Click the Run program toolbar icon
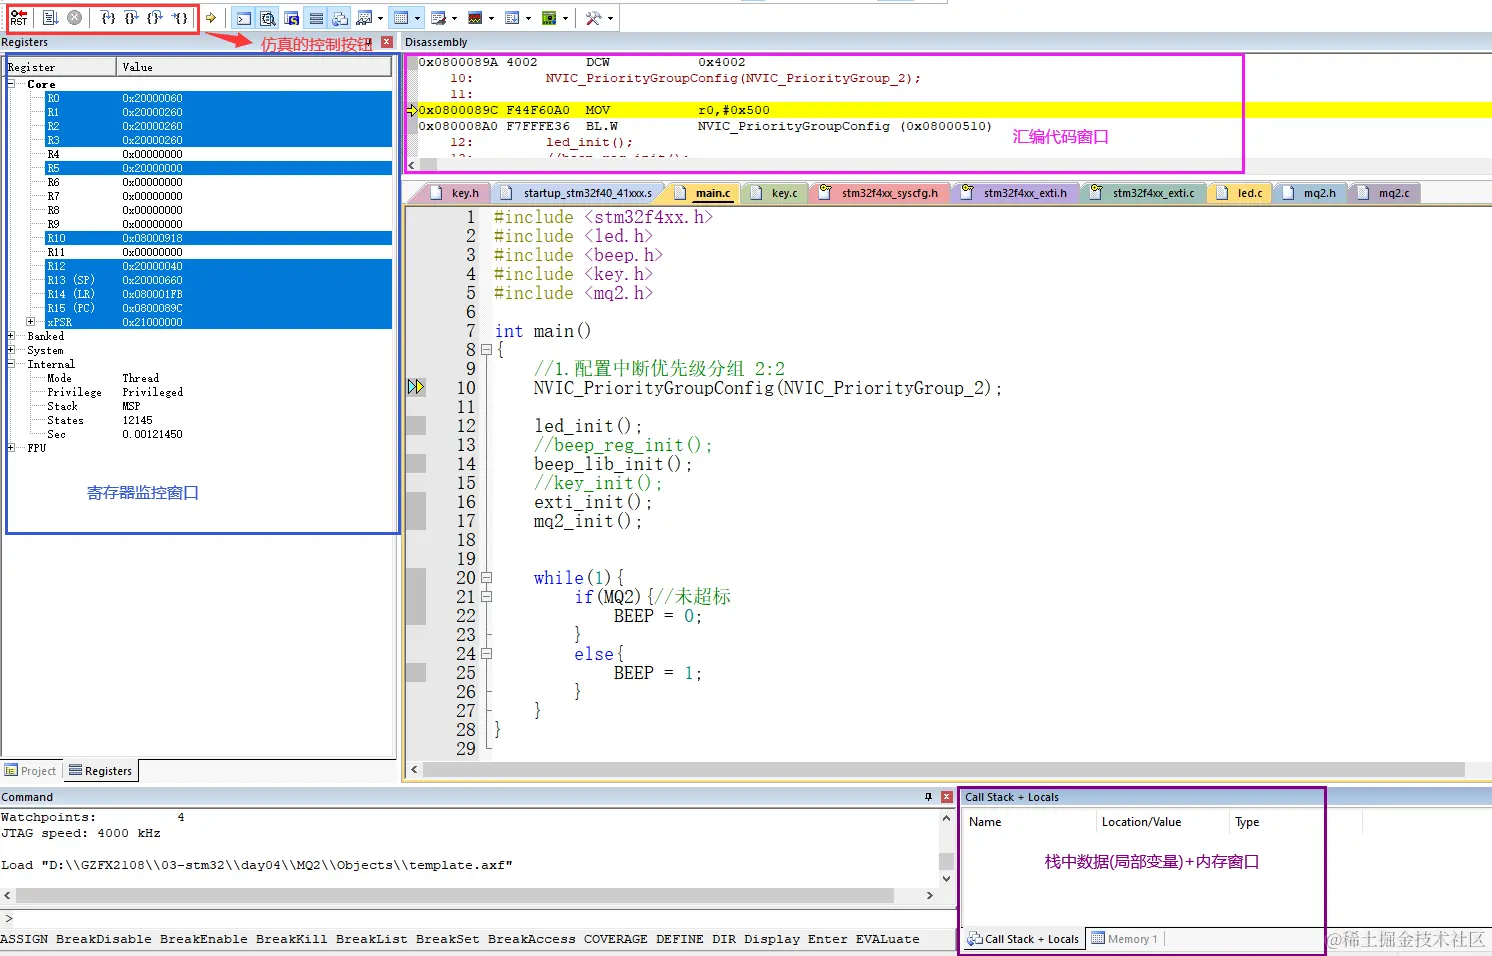This screenshot has height=956, width=1492. (x=51, y=18)
